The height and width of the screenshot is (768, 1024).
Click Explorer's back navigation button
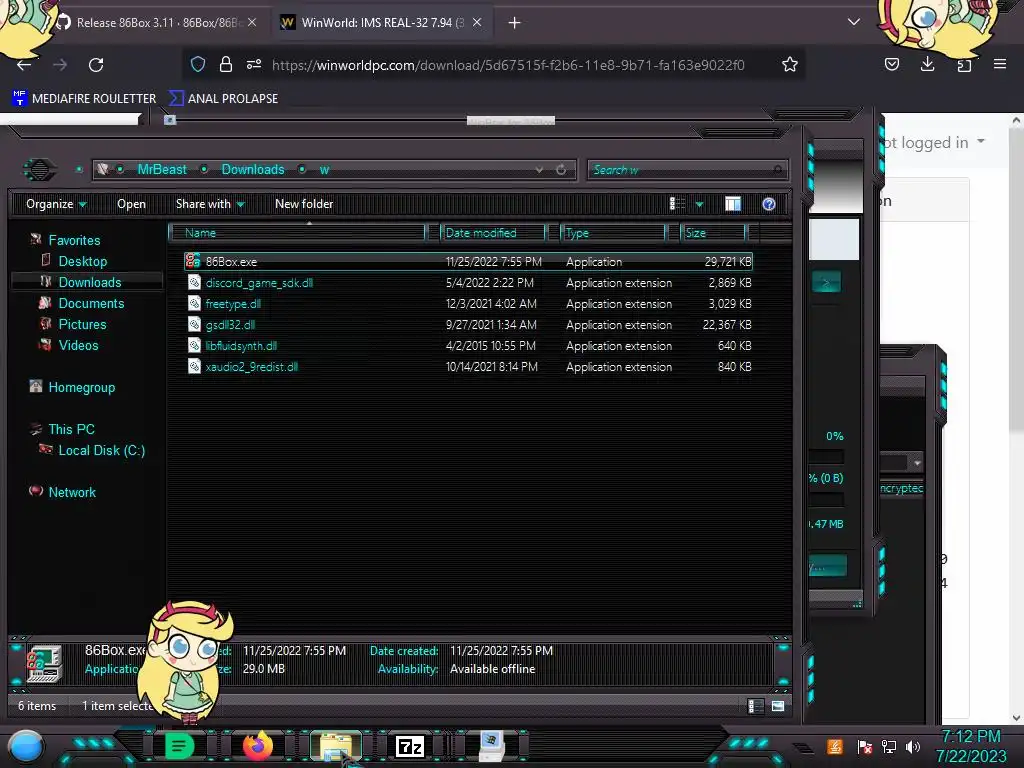click(x=39, y=170)
